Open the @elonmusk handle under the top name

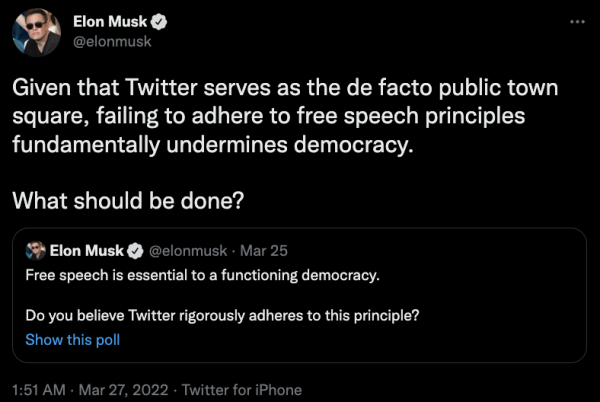pyautogui.click(x=112, y=42)
